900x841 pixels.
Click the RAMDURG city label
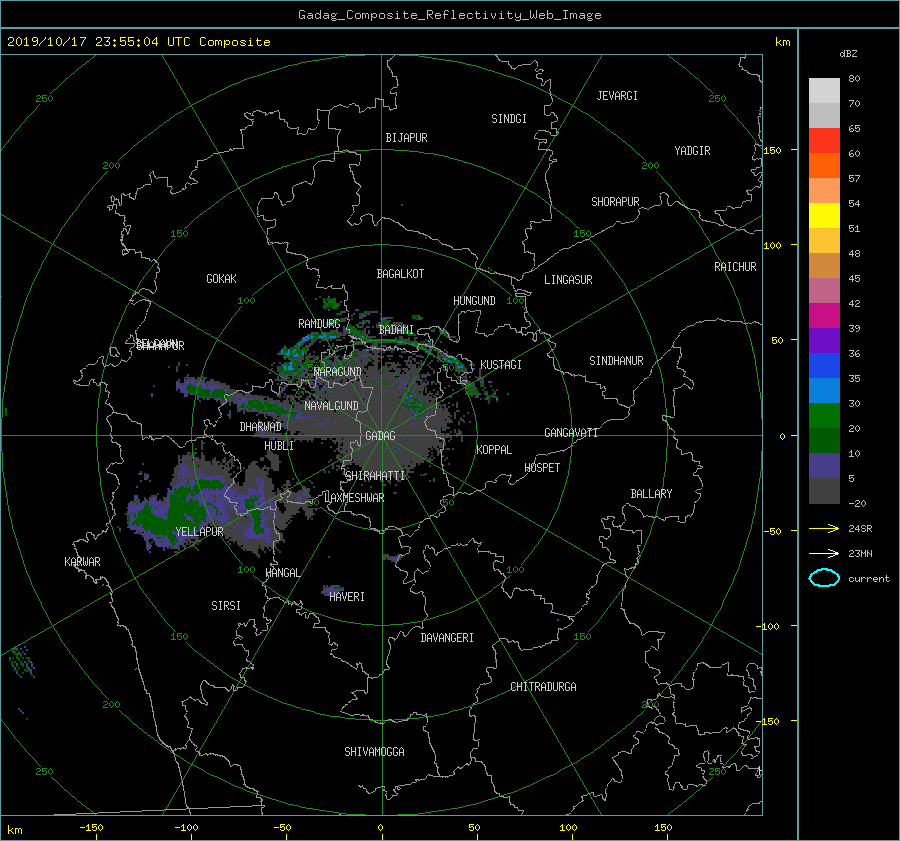pyautogui.click(x=319, y=324)
